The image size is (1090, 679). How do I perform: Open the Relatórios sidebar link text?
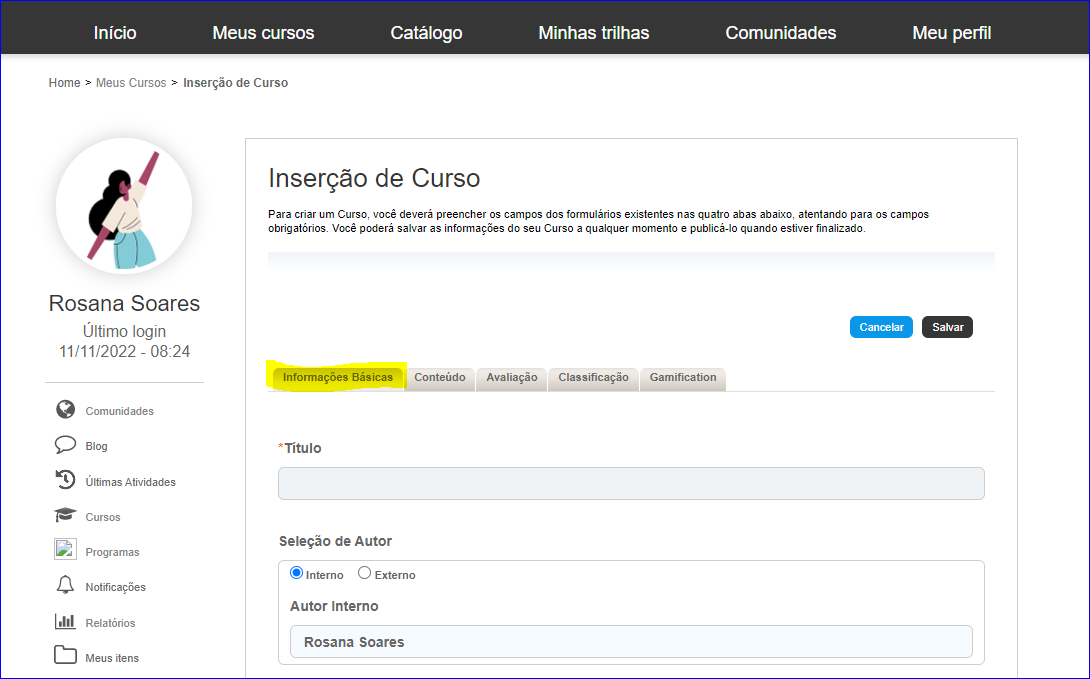pyautogui.click(x=111, y=623)
